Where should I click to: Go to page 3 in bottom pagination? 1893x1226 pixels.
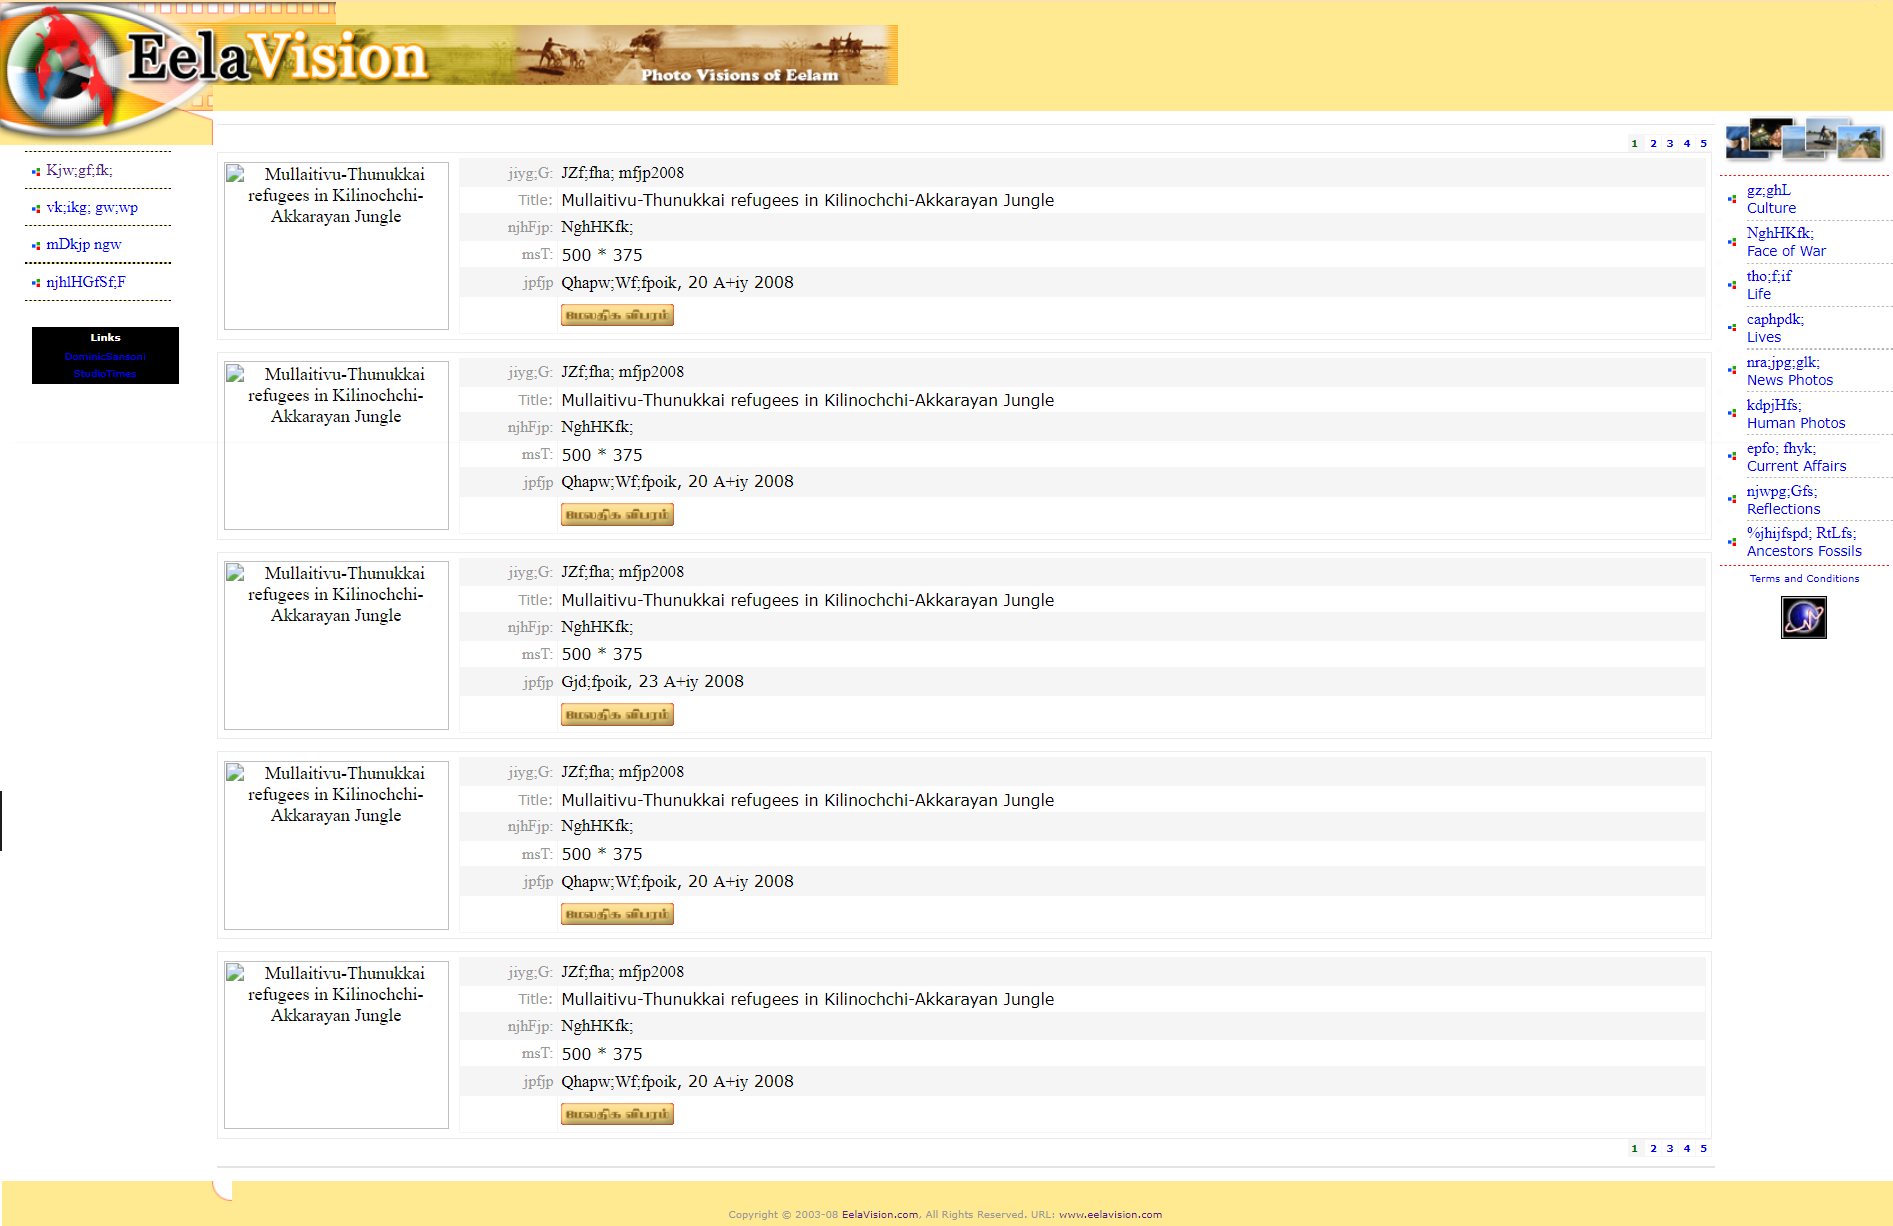pos(1670,1148)
